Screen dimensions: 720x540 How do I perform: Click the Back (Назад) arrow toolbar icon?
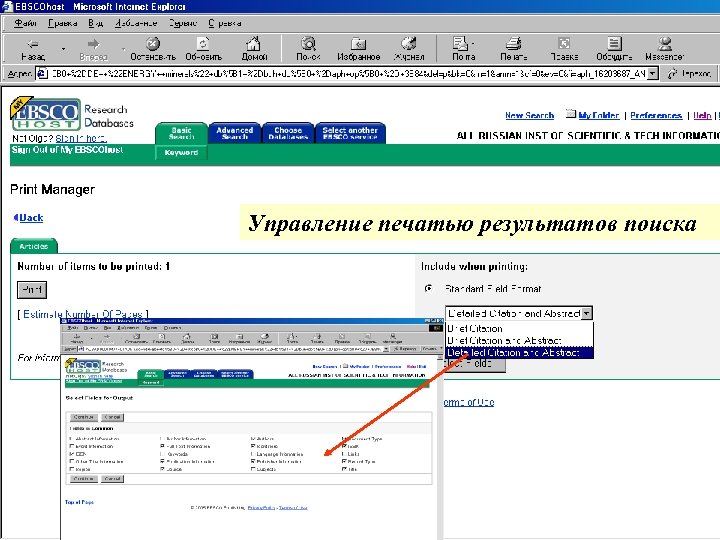(x=33, y=44)
